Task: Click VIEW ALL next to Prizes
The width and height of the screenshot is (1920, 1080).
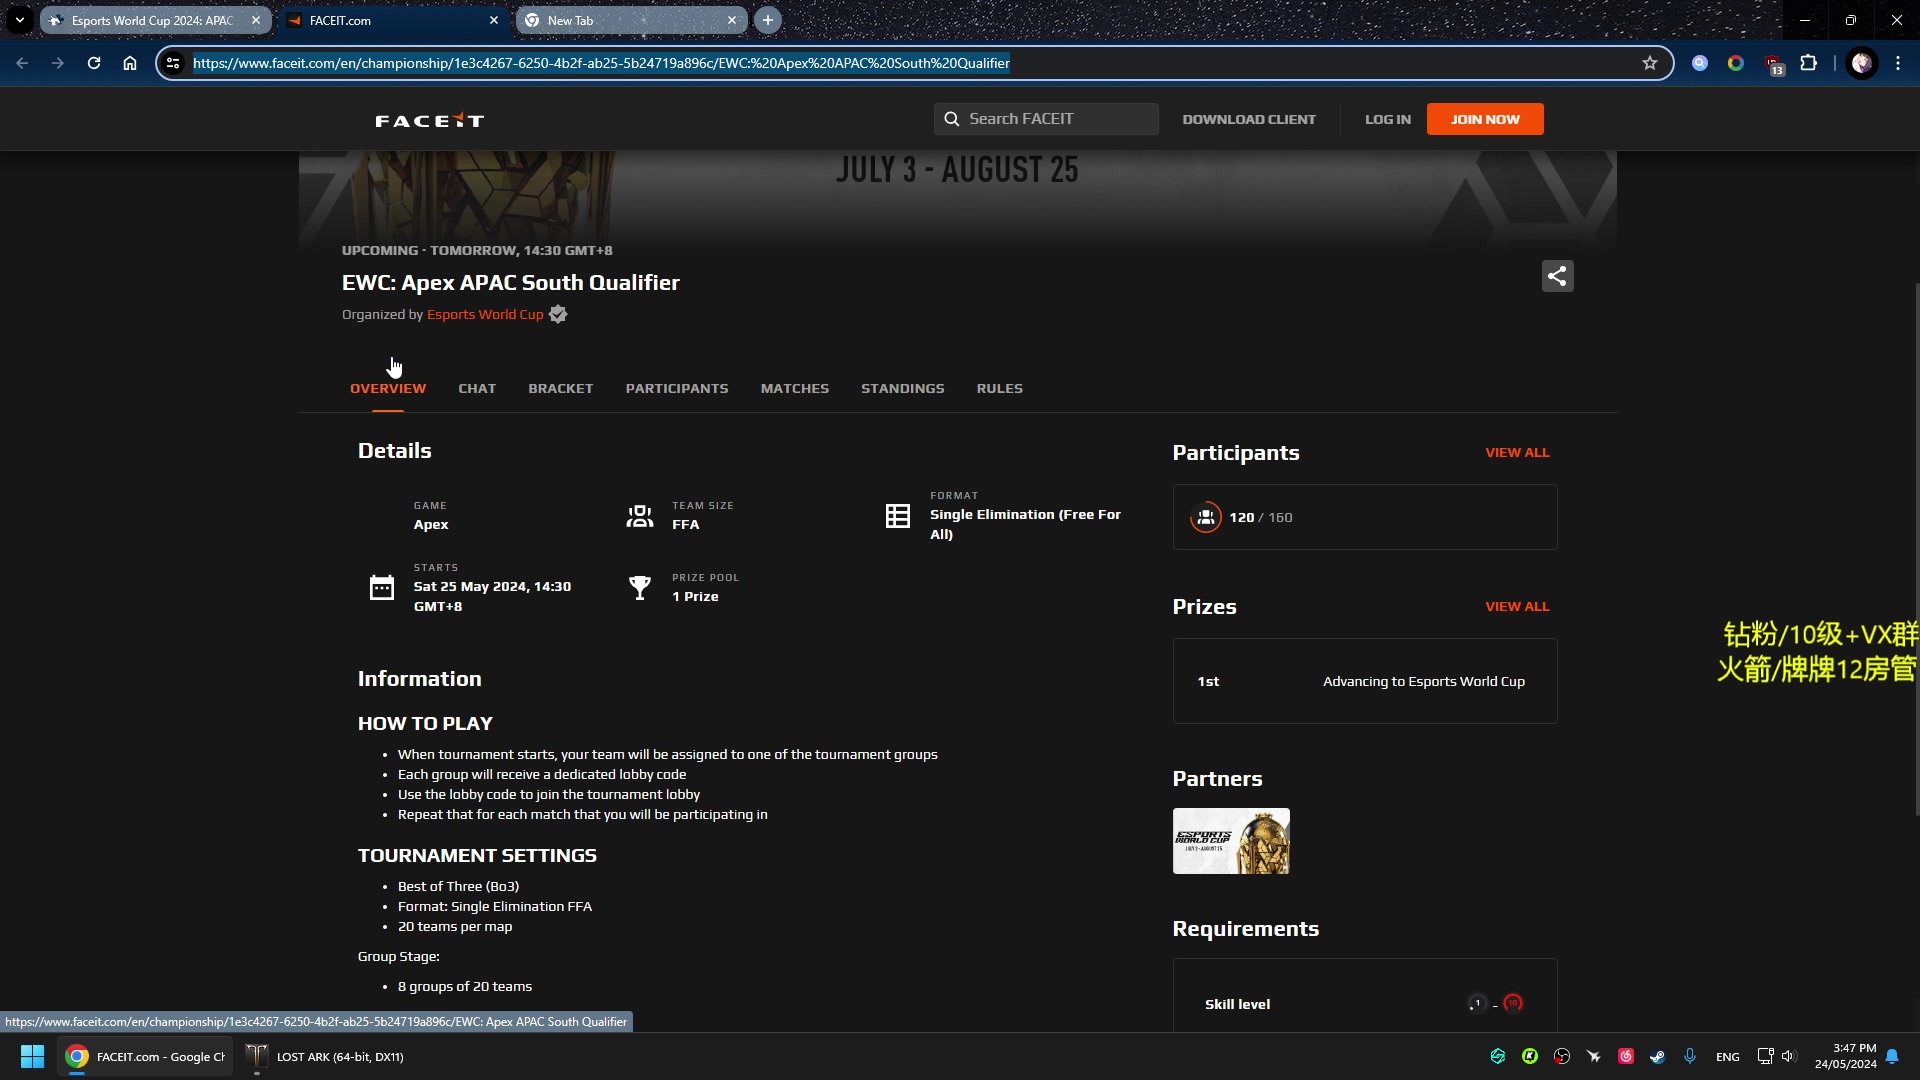Action: (x=1516, y=606)
